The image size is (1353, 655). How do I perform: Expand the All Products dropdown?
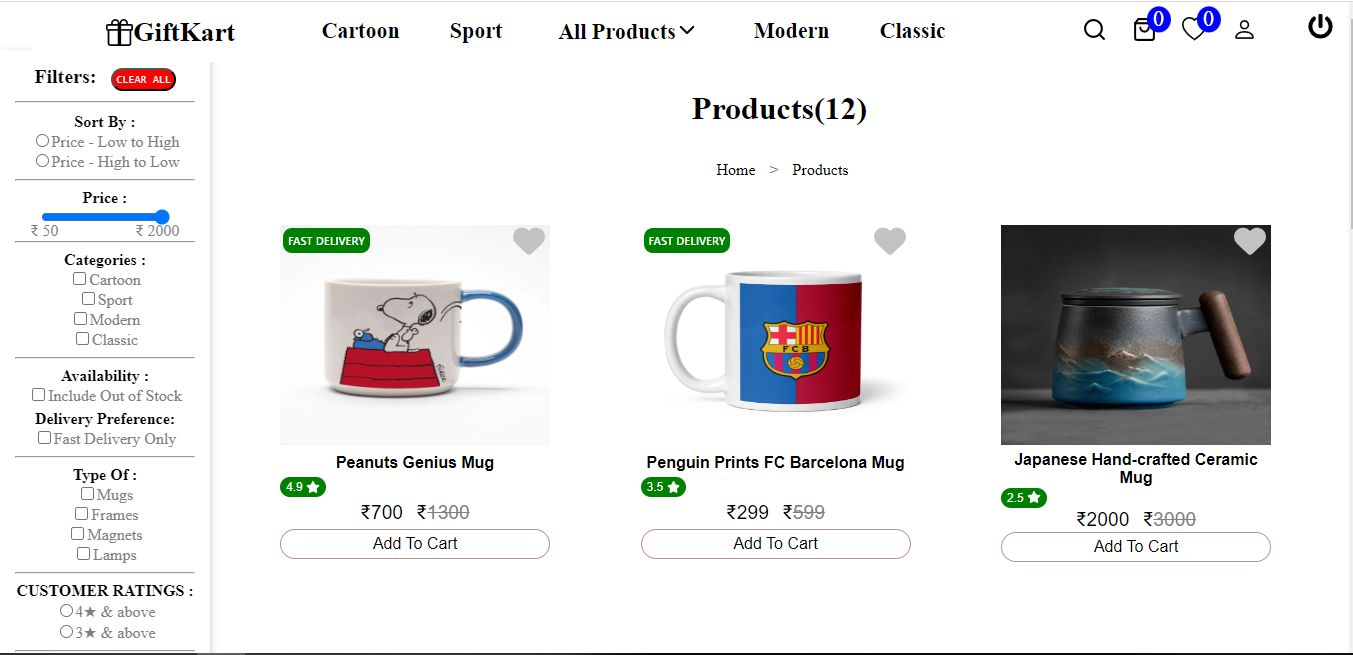point(626,31)
